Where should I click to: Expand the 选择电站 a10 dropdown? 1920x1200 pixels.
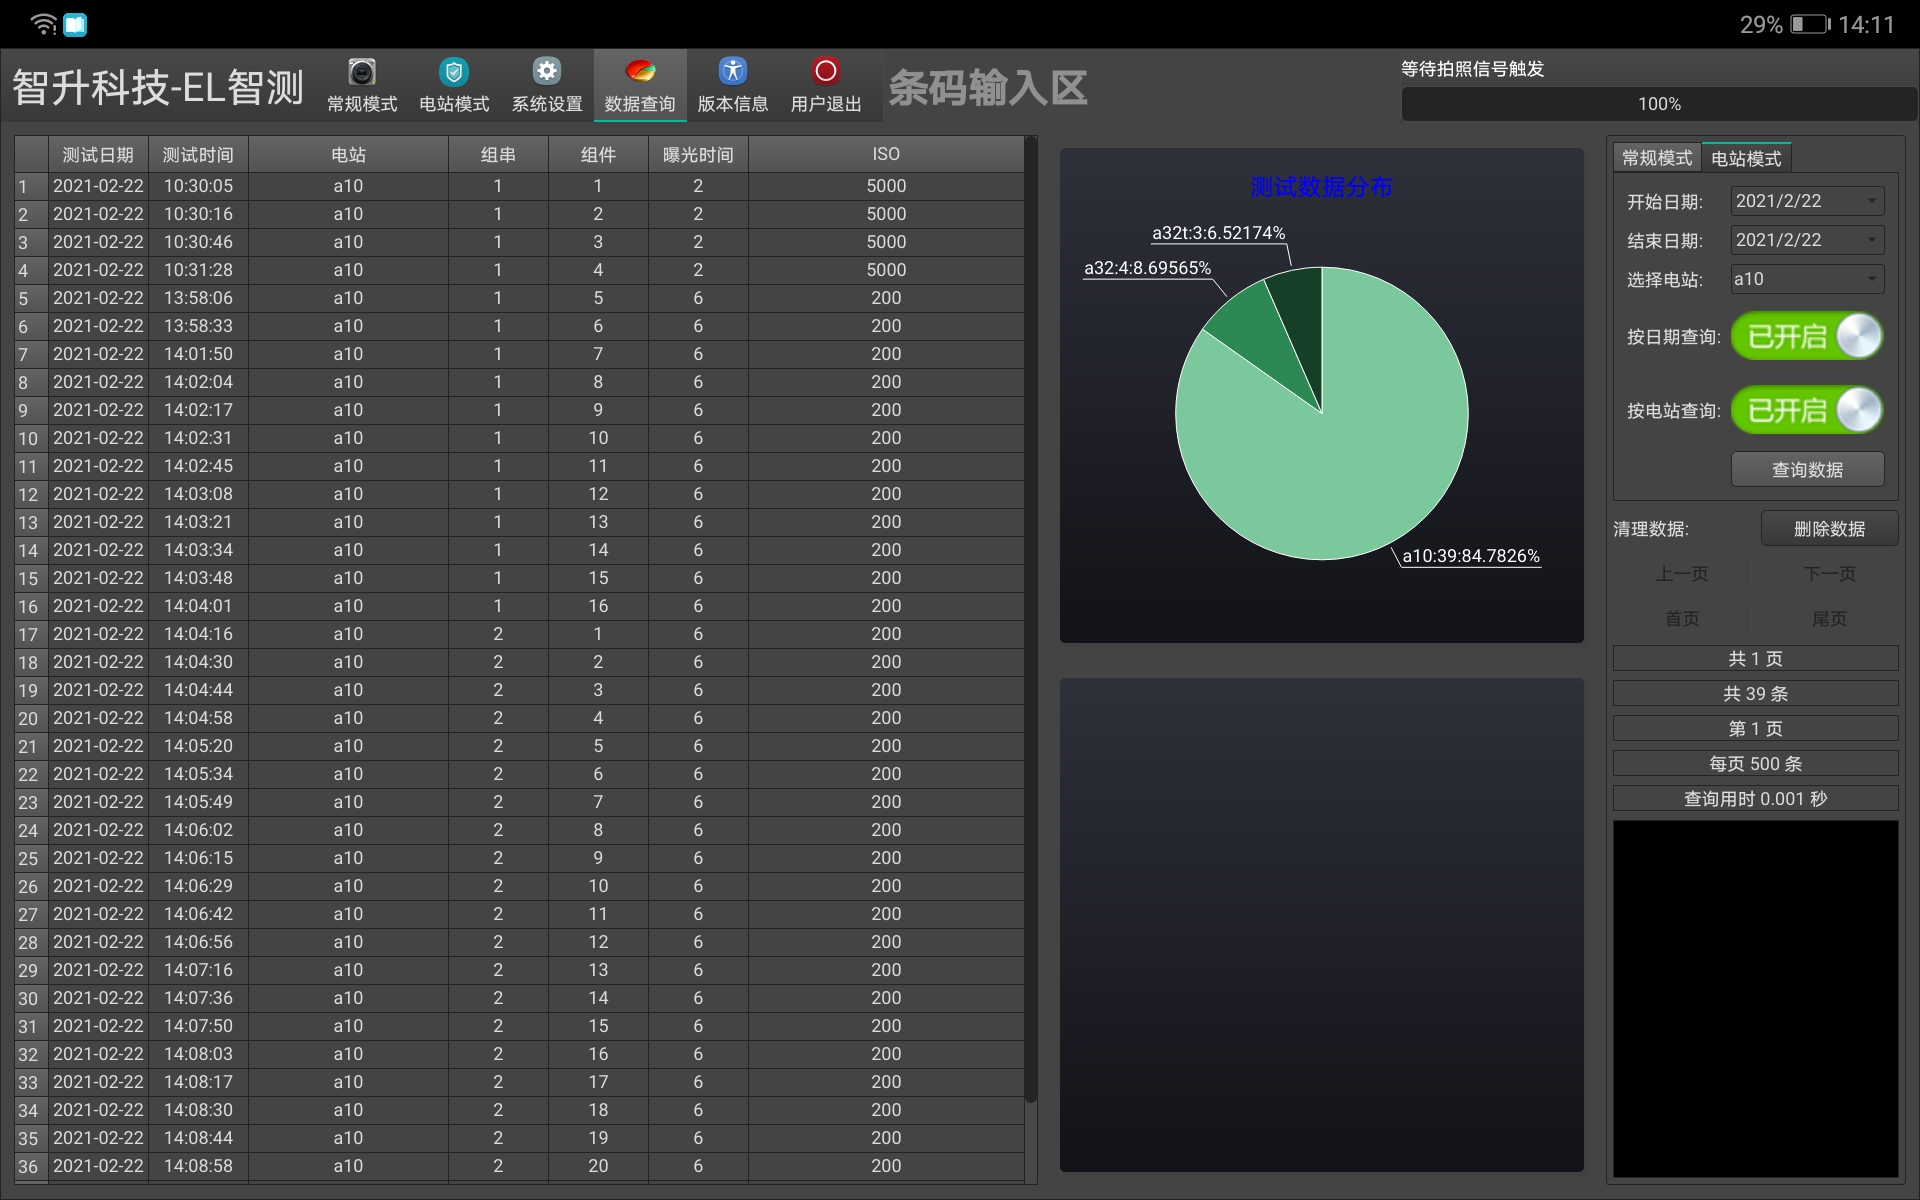pos(1807,279)
